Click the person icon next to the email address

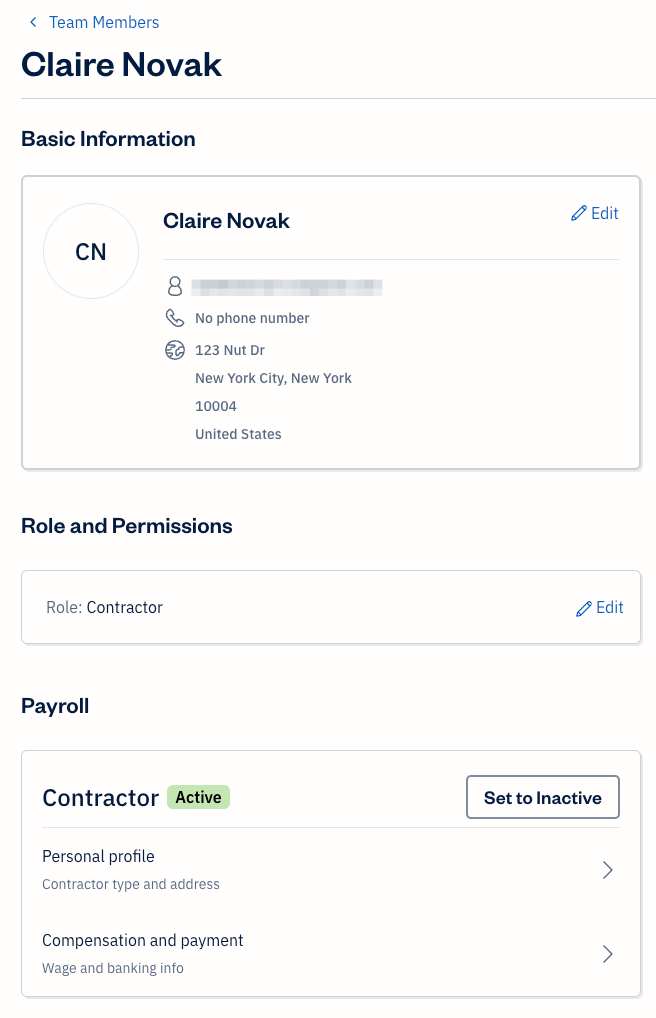[175, 286]
